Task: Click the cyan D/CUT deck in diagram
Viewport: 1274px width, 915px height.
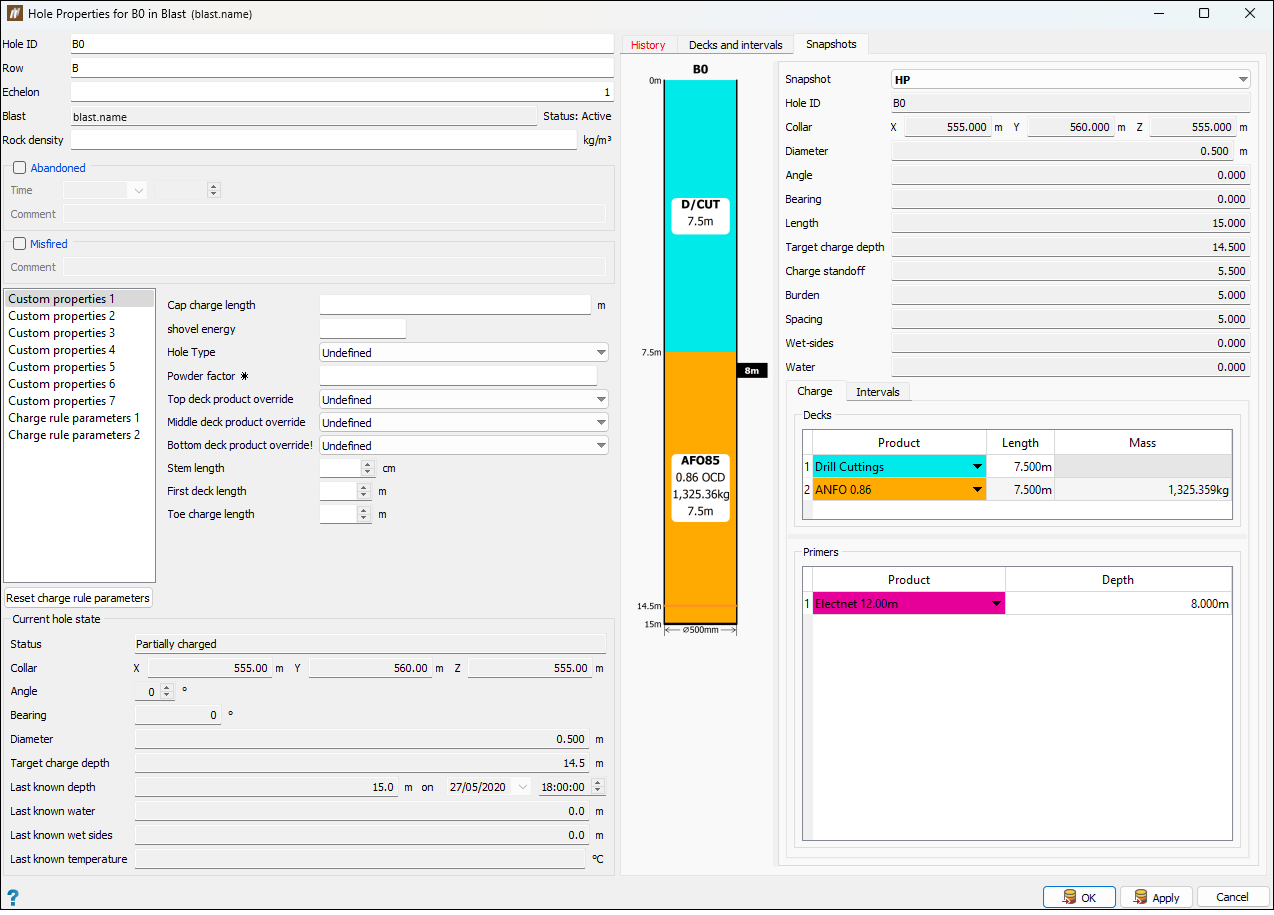Action: (700, 215)
